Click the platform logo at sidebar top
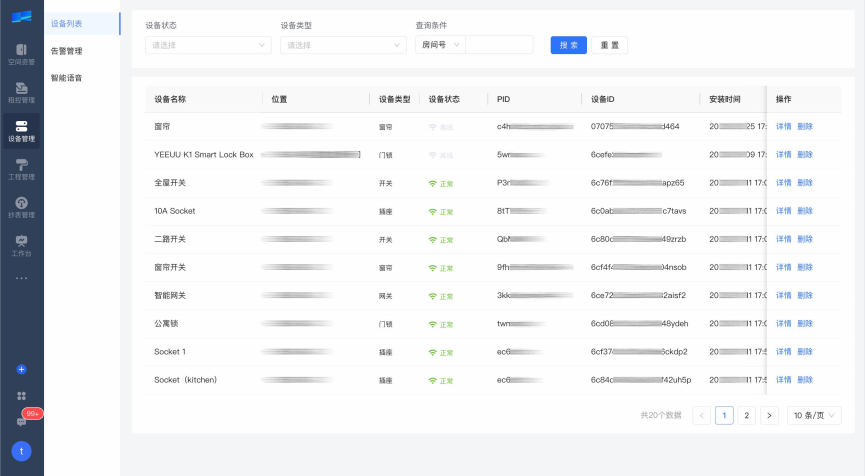 22,17
